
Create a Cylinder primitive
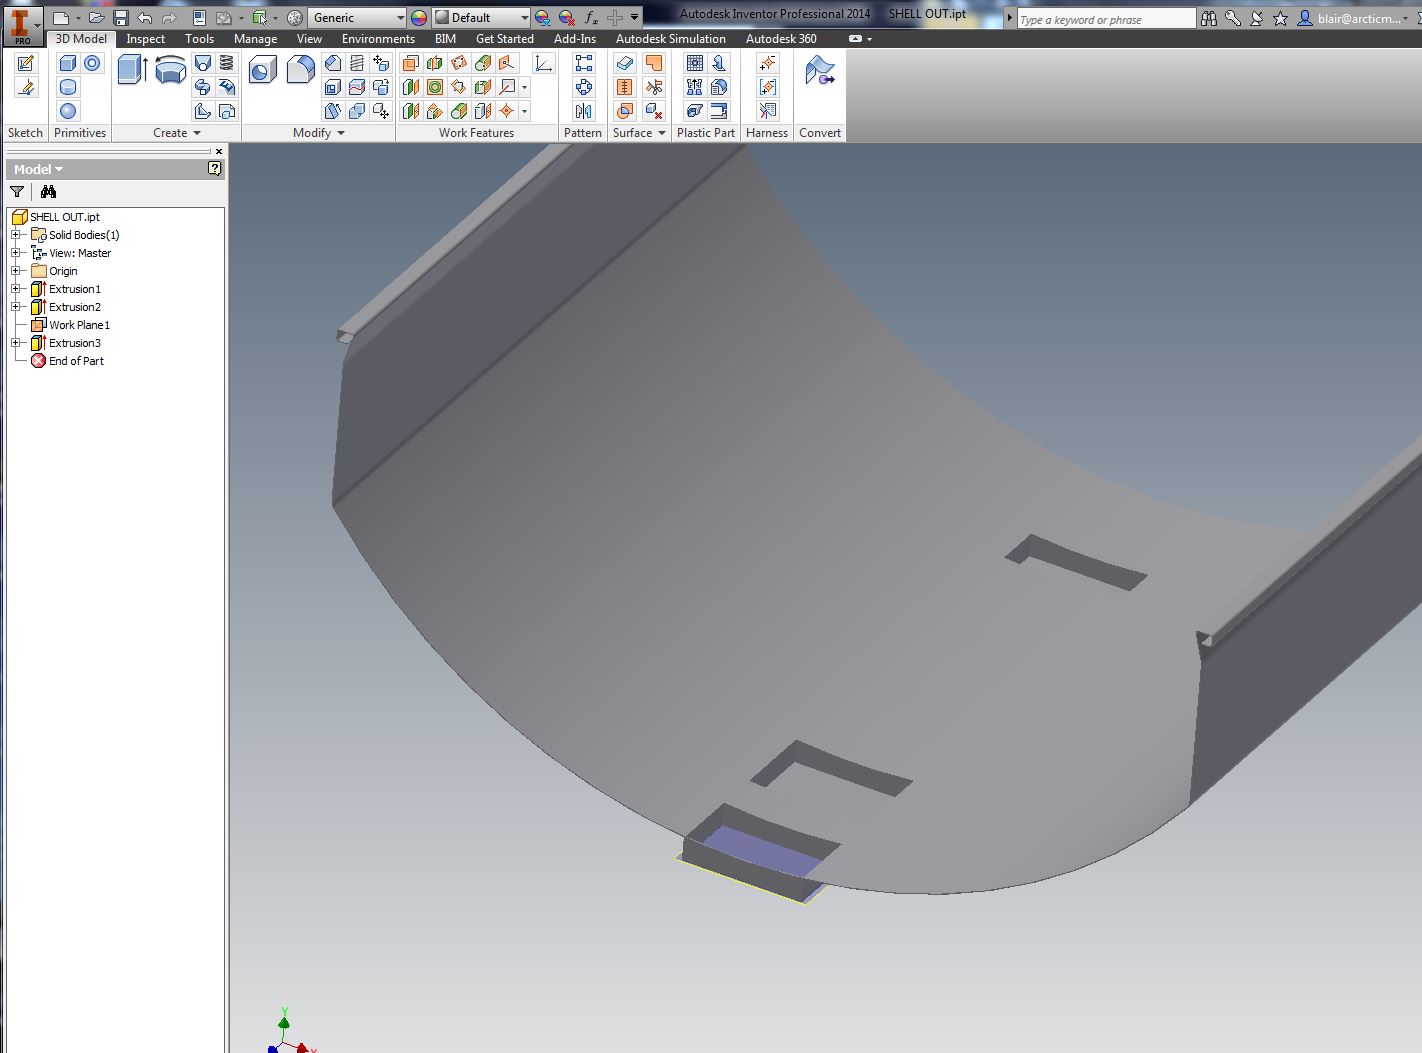pyautogui.click(x=68, y=87)
